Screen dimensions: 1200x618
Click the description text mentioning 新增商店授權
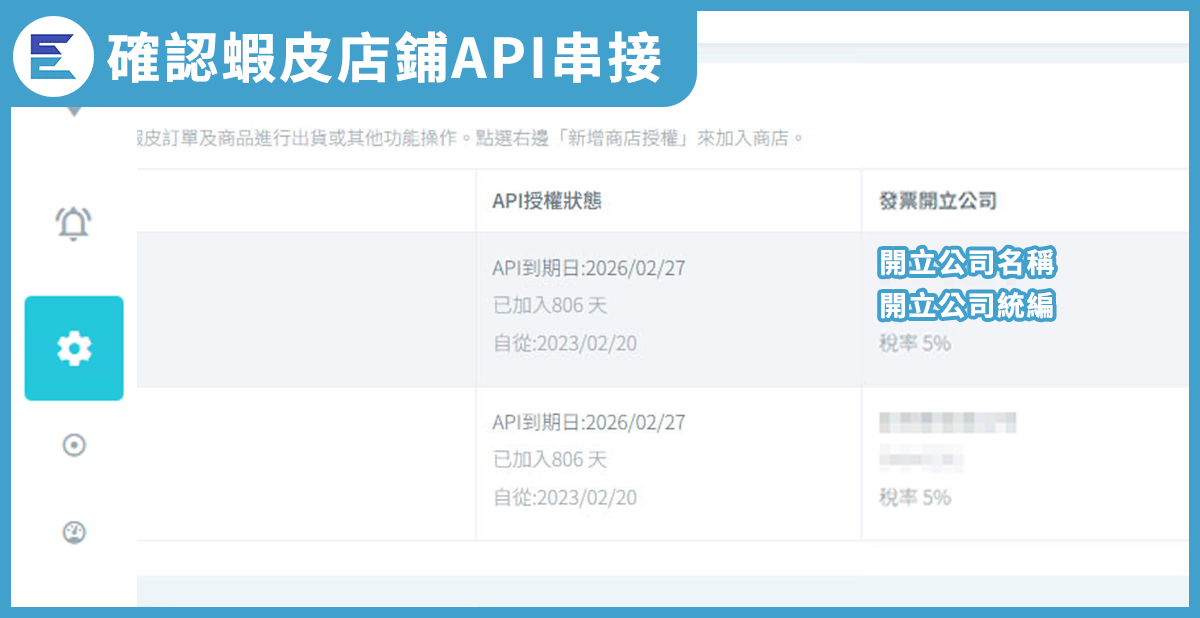(470, 137)
